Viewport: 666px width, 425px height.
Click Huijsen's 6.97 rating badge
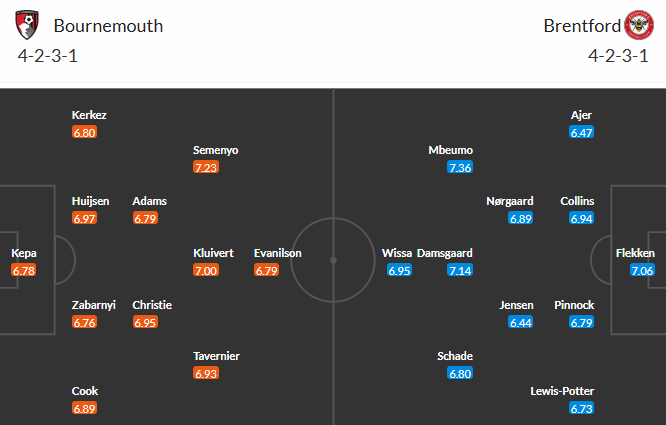click(x=84, y=218)
